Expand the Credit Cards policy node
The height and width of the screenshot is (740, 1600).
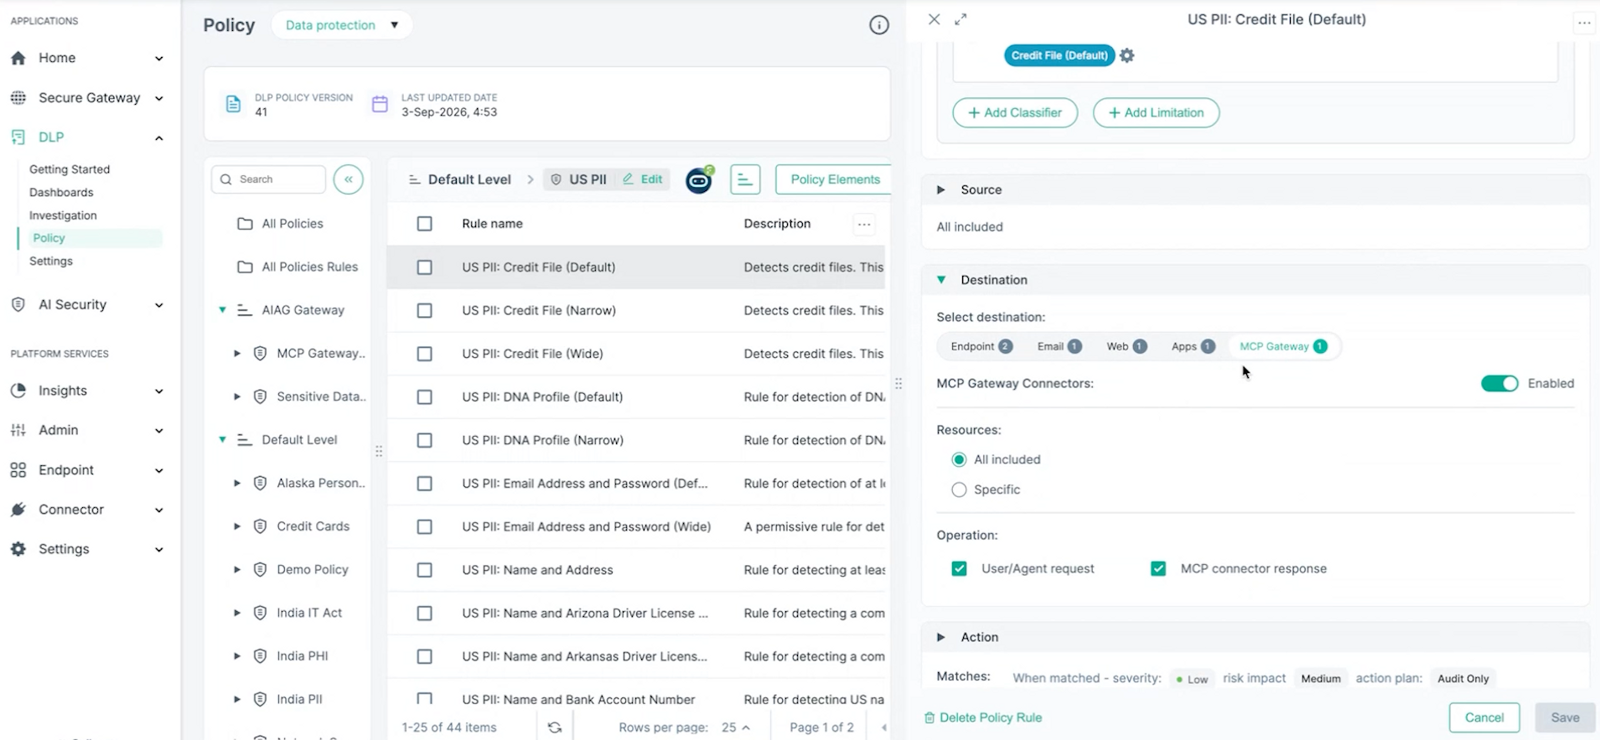237,526
